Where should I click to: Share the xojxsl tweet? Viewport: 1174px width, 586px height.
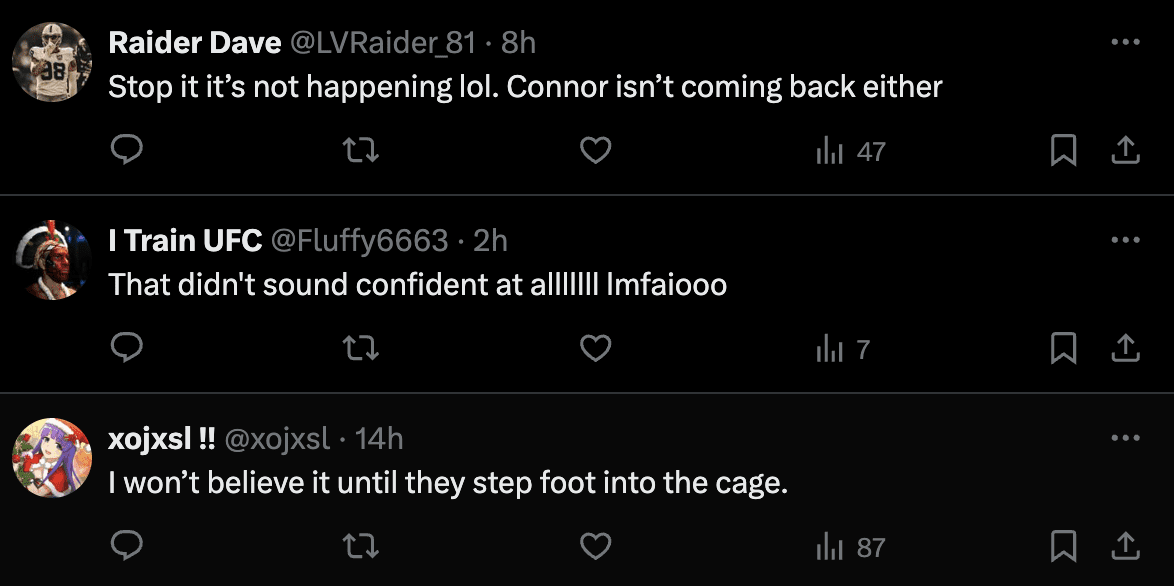click(1125, 546)
